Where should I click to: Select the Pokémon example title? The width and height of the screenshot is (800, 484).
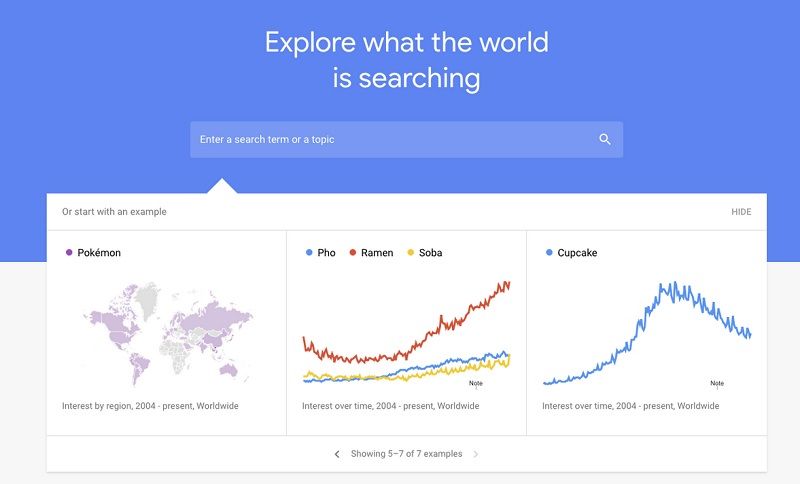[x=99, y=252]
